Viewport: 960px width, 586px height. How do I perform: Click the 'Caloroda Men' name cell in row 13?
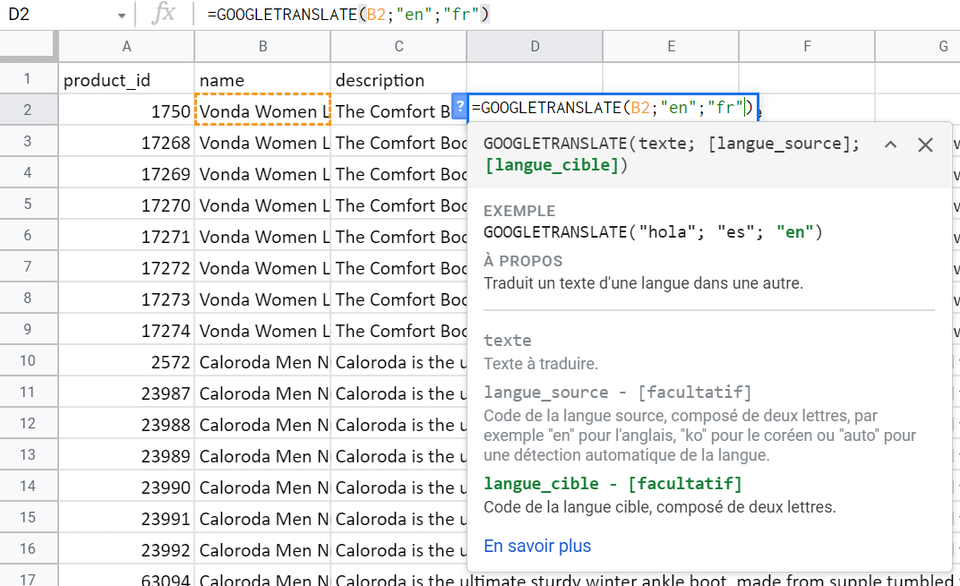click(263, 454)
